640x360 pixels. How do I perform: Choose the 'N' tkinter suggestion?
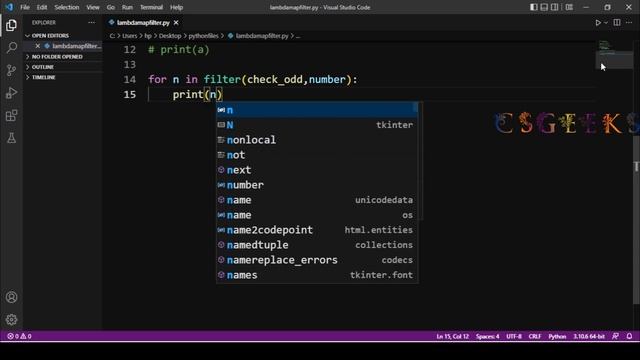click(x=317, y=125)
